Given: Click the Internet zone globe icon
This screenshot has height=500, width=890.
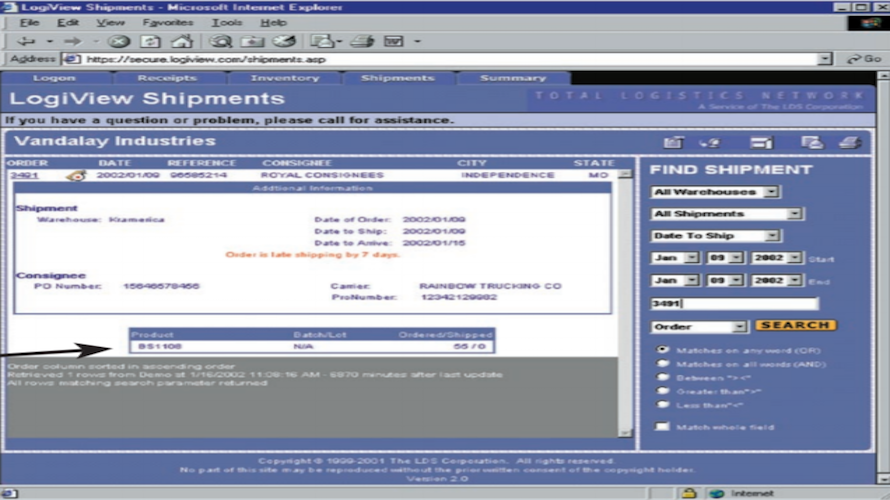Looking at the screenshot, I should tap(716, 493).
